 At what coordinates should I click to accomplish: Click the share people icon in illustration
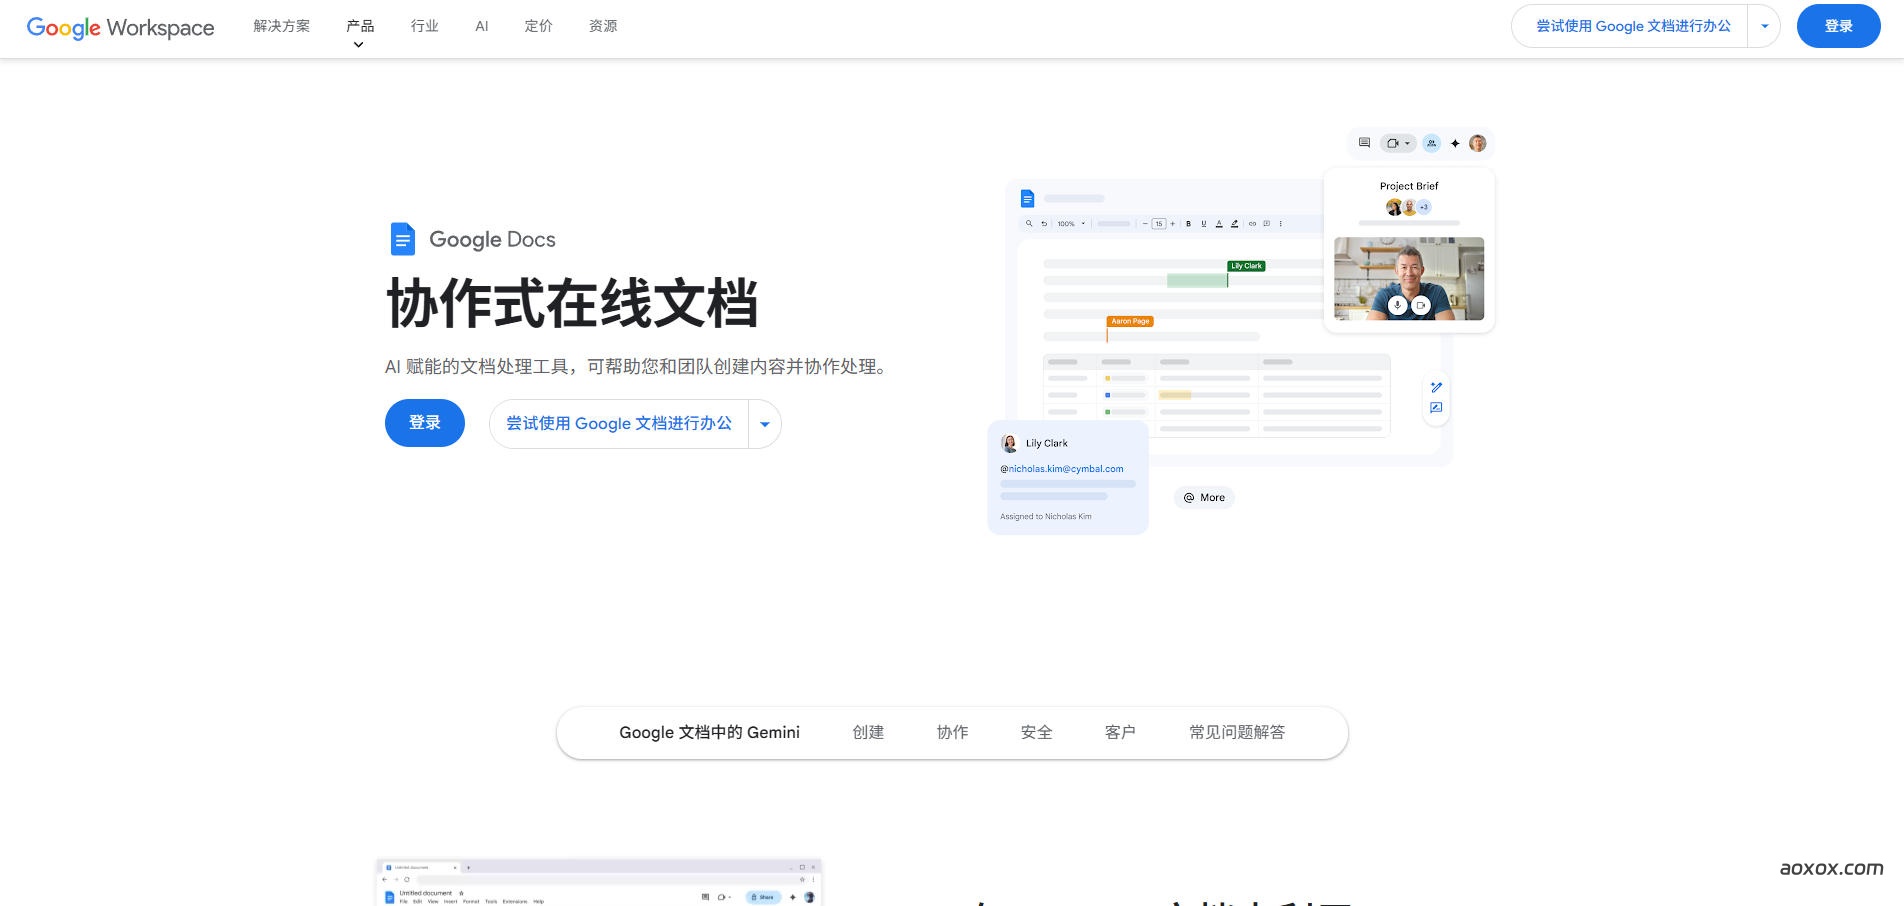[1432, 143]
